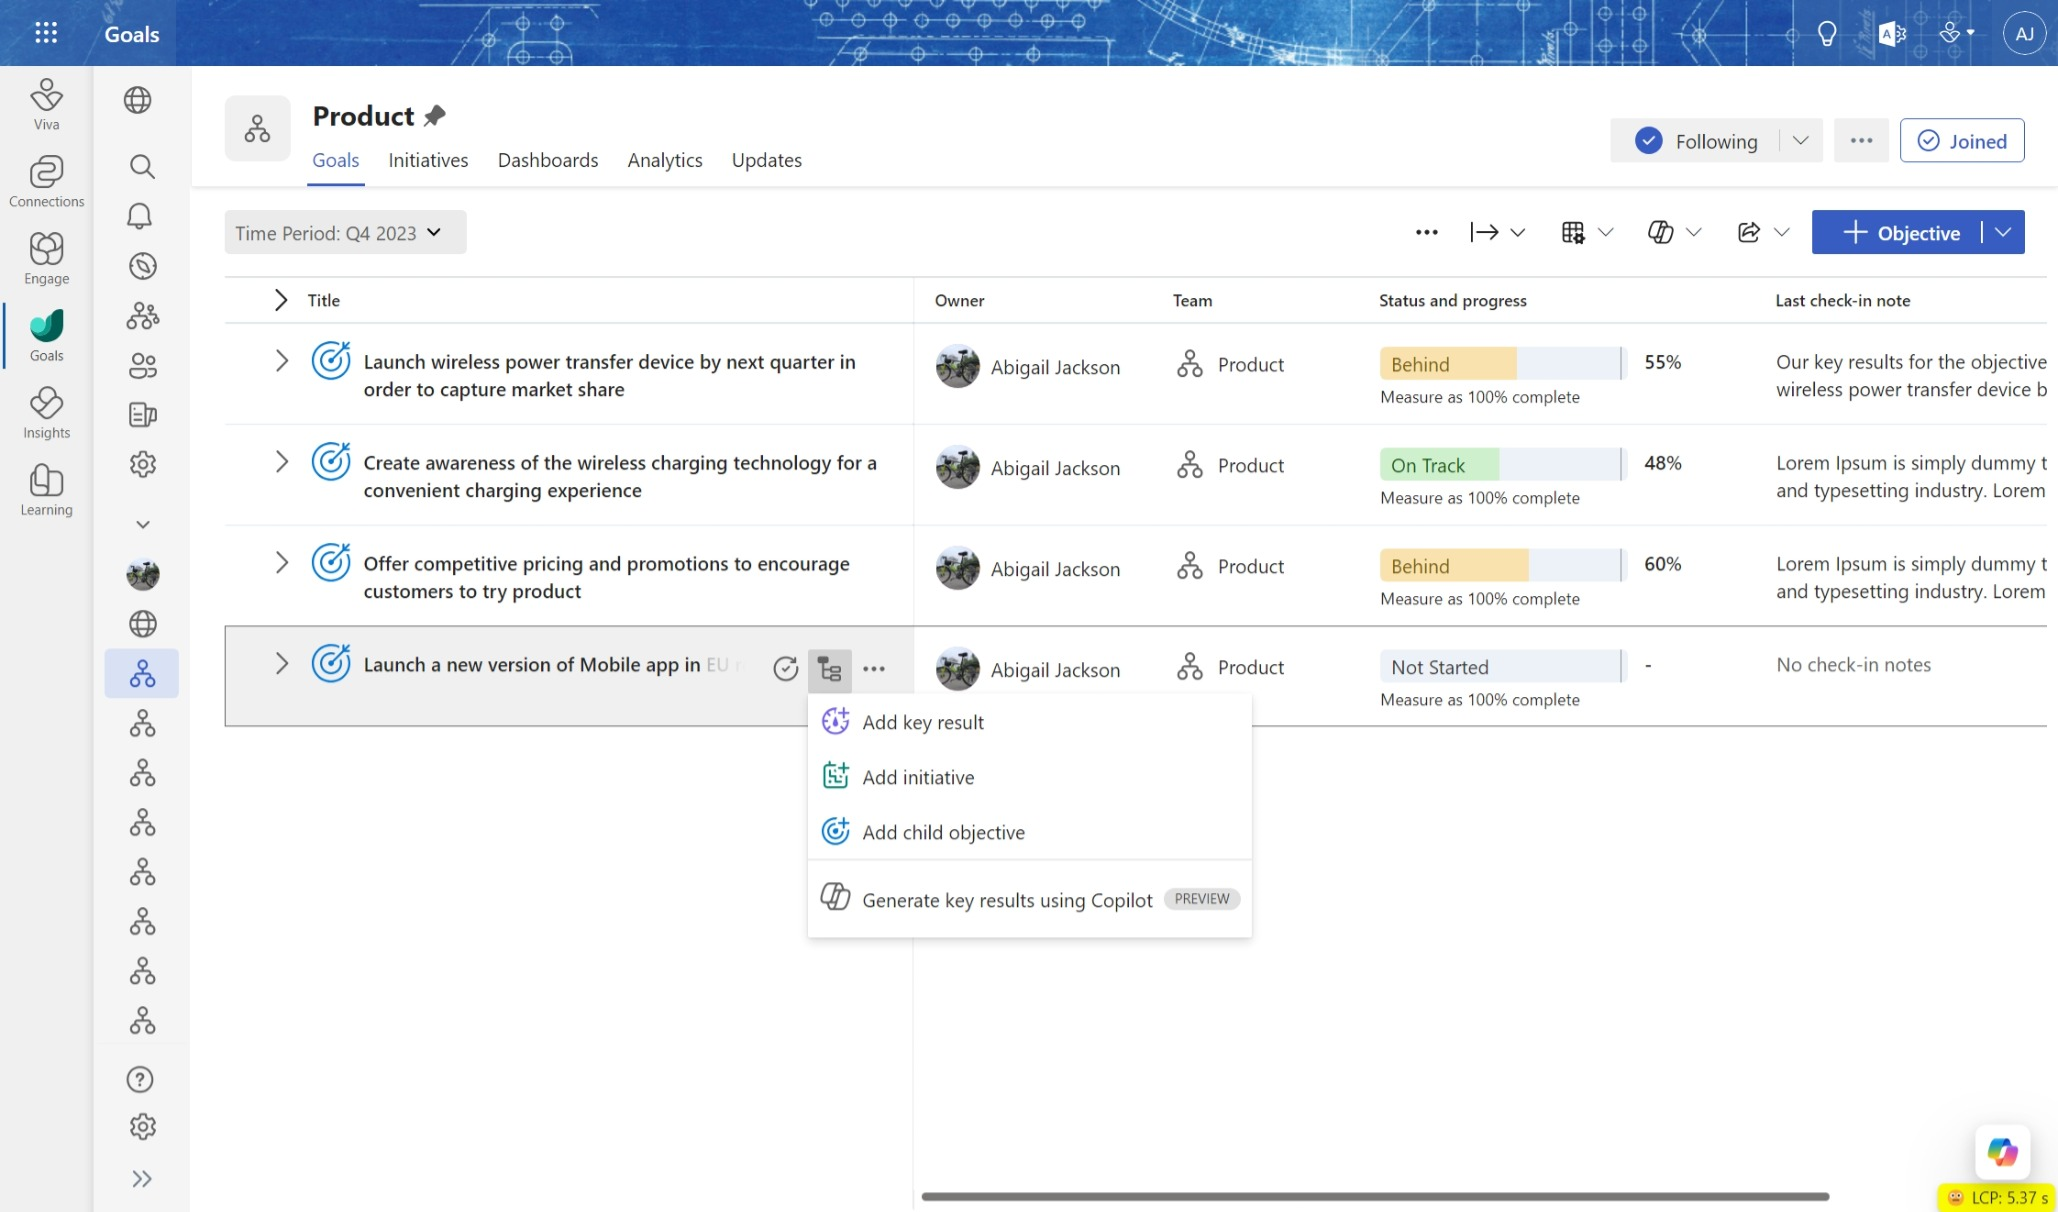This screenshot has width=2058, height=1212.
Task: Click the Add child objective menu option
Action: point(943,831)
